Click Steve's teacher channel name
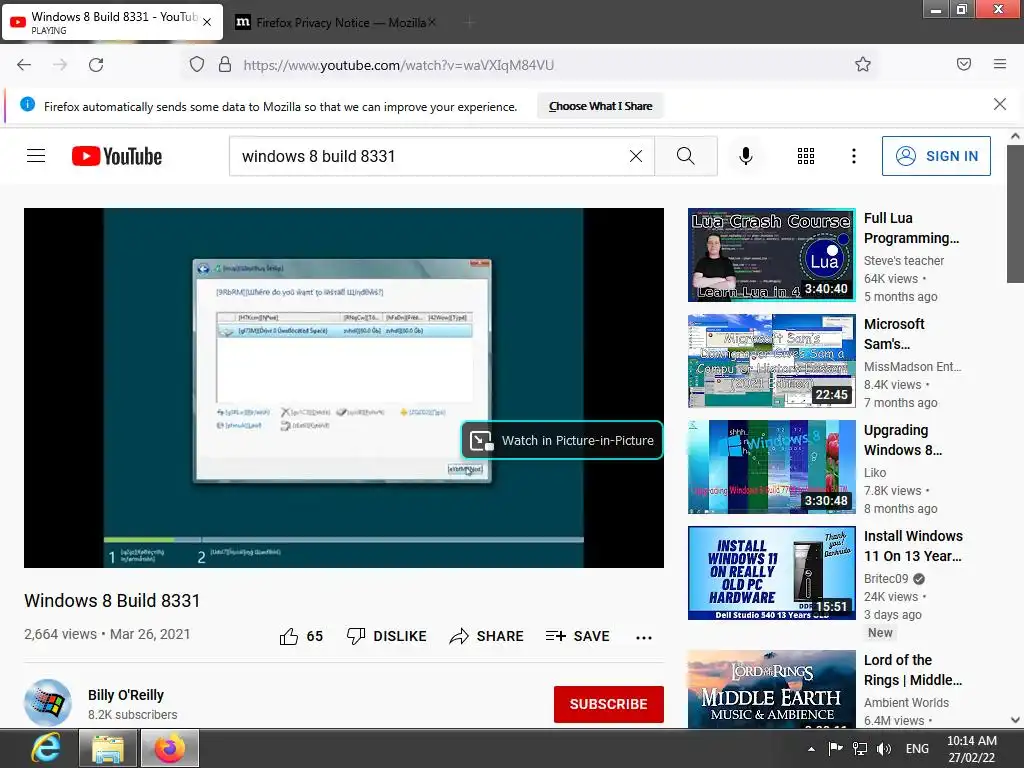Viewport: 1024px width, 768px height. (904, 261)
